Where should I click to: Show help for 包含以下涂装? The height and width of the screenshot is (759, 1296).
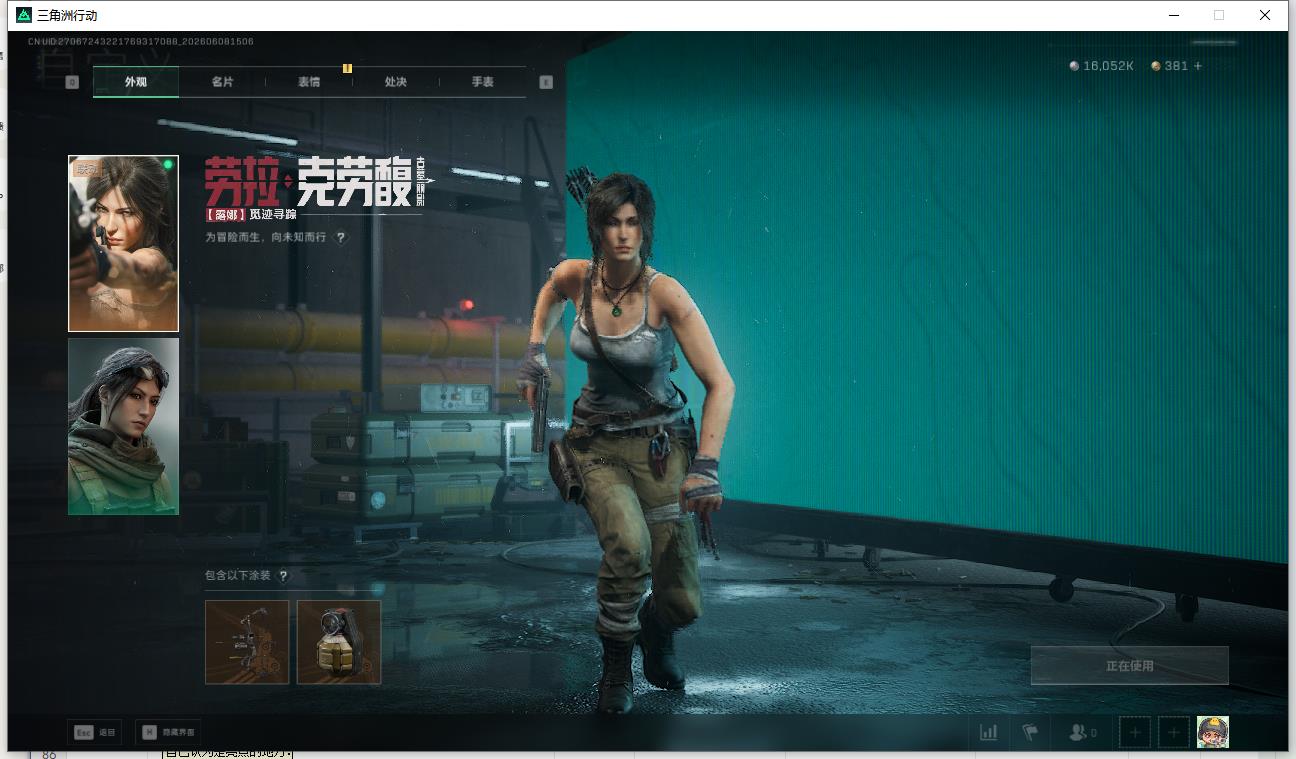tap(284, 576)
